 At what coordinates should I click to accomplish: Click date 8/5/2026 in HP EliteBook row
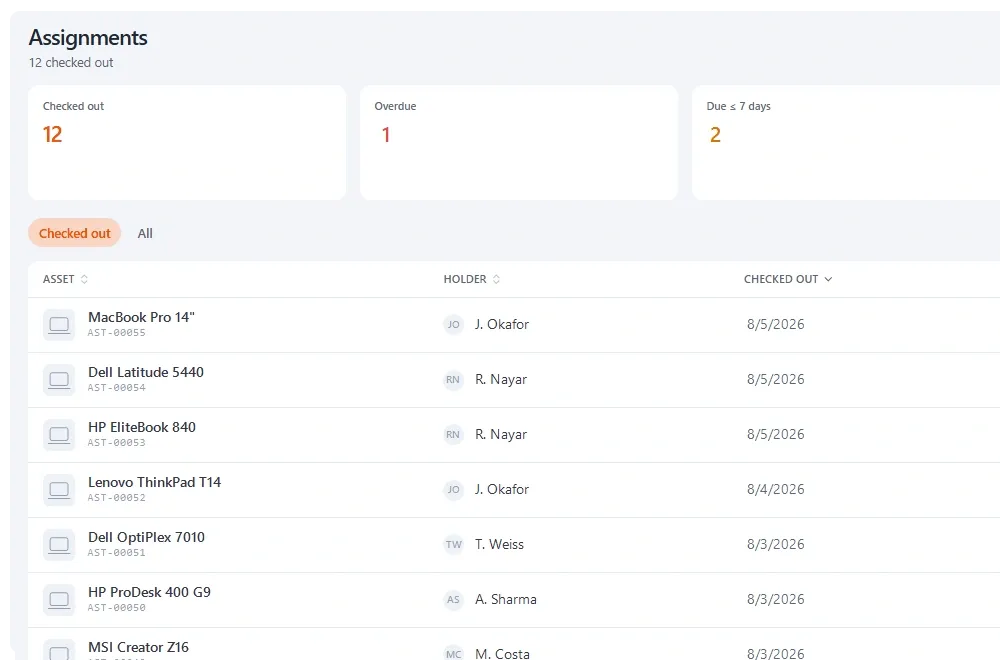coord(776,434)
